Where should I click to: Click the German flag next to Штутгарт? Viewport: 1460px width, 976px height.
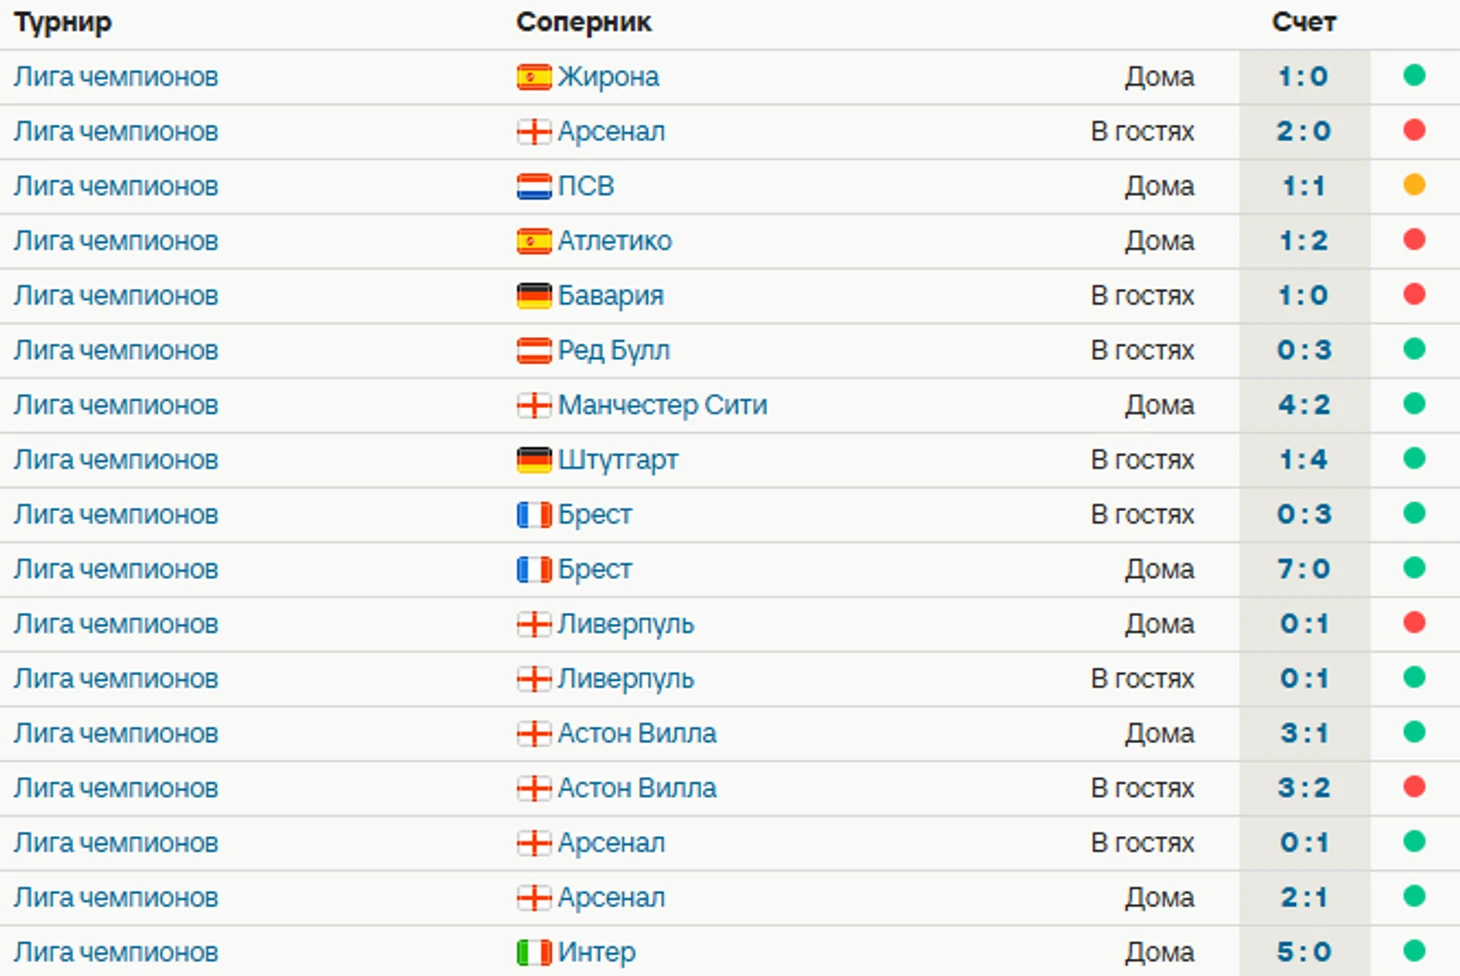[x=534, y=460]
